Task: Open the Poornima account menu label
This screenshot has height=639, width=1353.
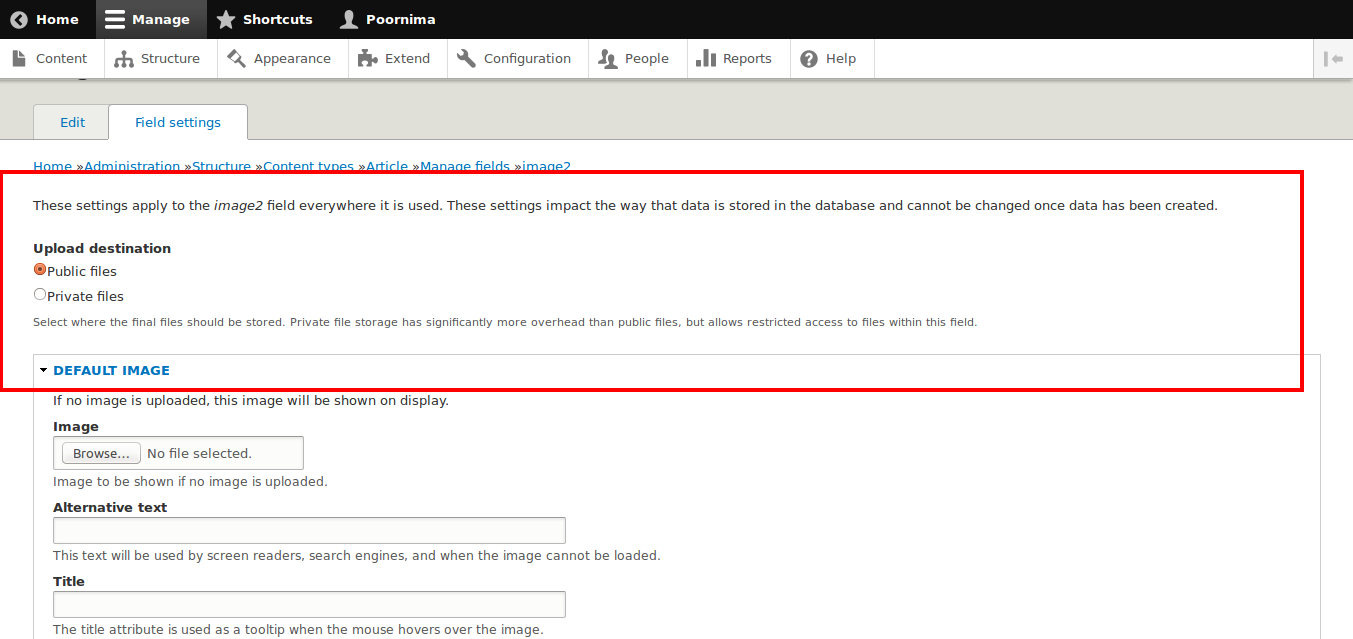Action: (x=400, y=19)
